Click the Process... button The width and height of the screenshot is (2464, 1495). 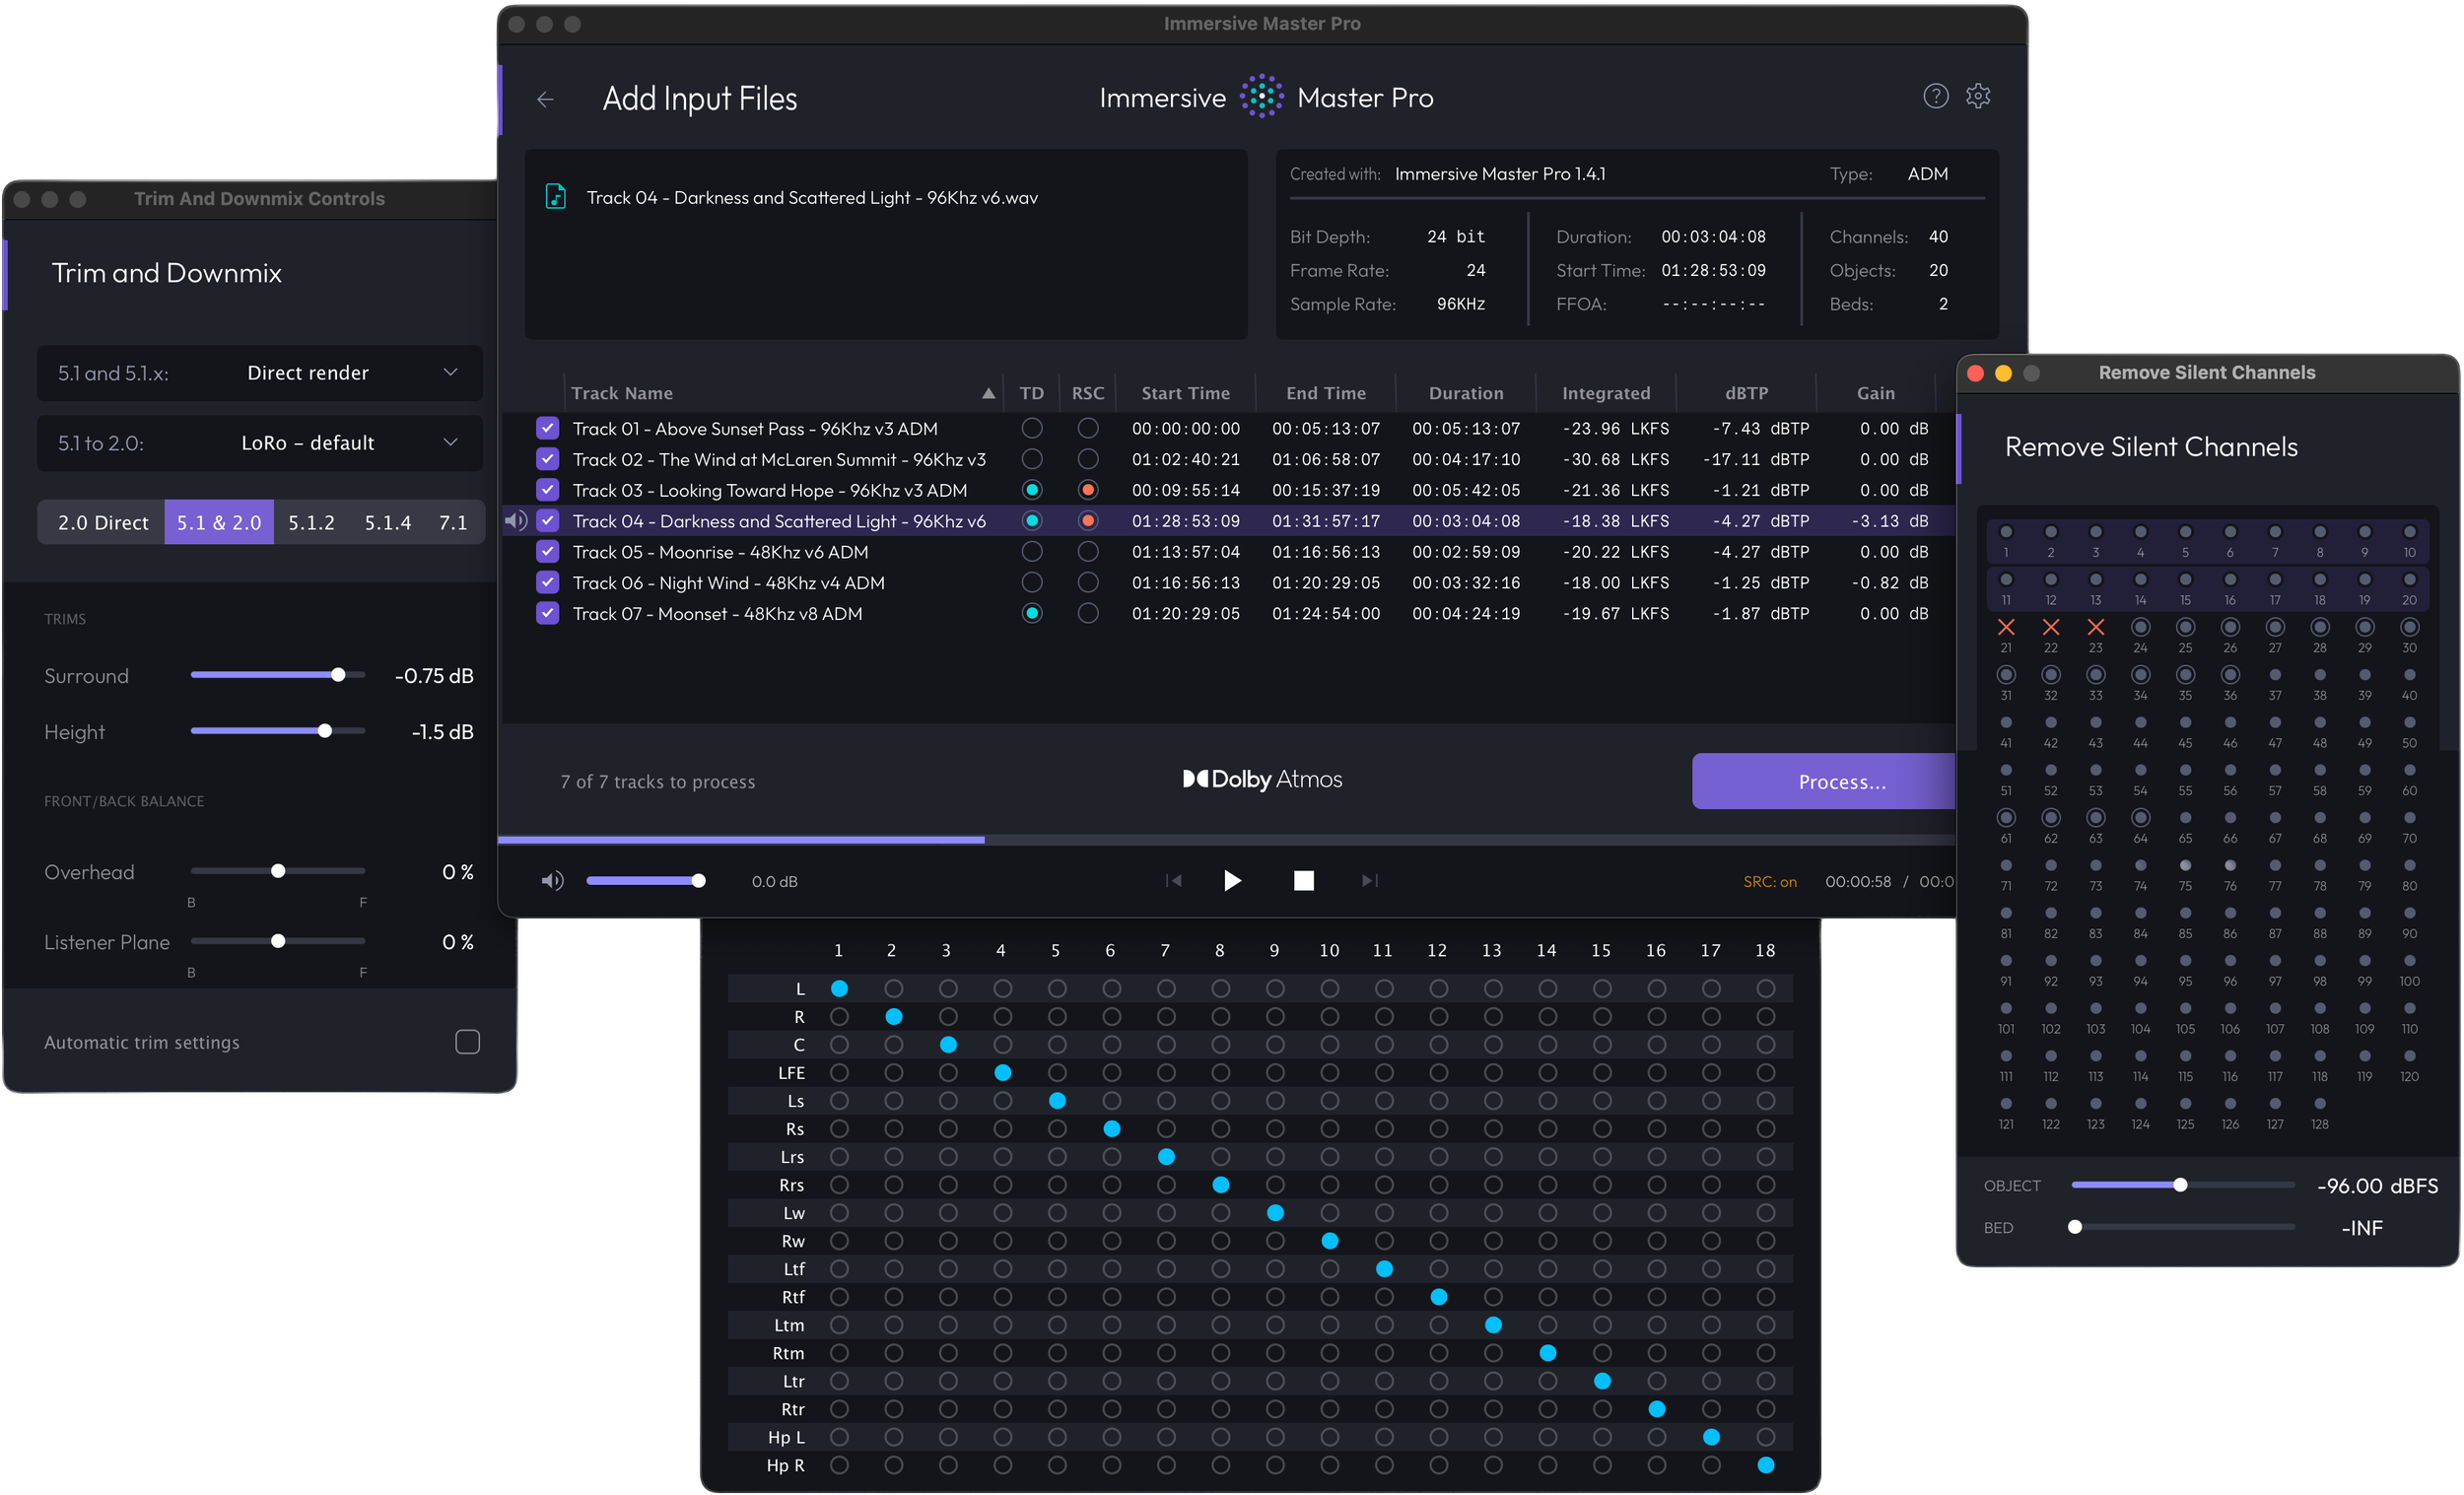click(x=1824, y=781)
